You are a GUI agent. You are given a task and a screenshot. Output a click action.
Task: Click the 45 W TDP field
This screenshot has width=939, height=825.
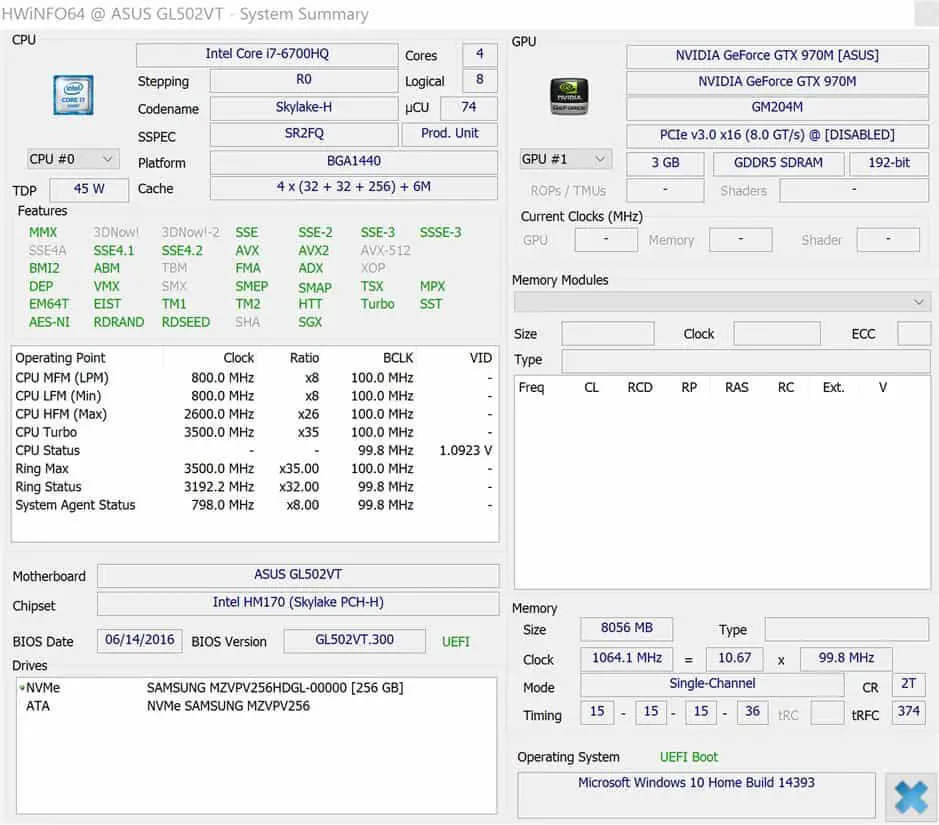[x=89, y=189]
